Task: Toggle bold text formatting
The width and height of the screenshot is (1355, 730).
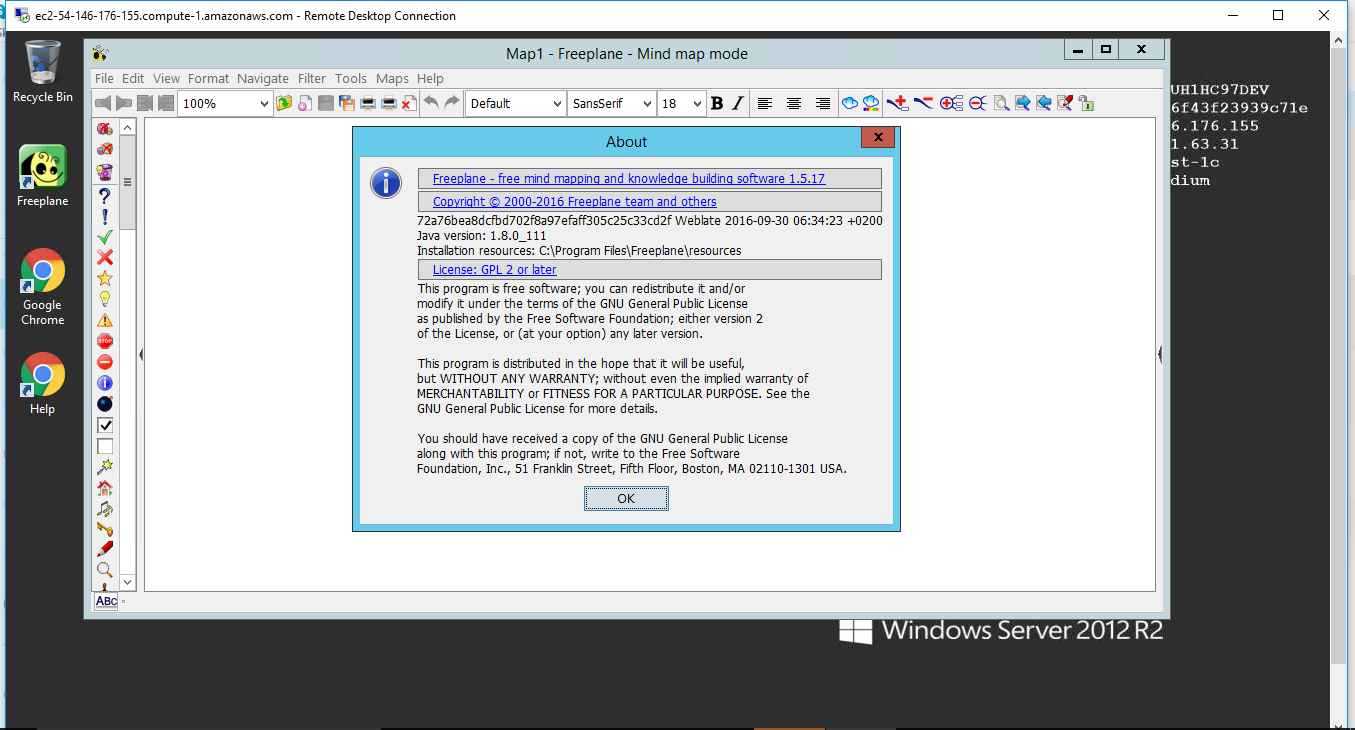Action: (716, 103)
